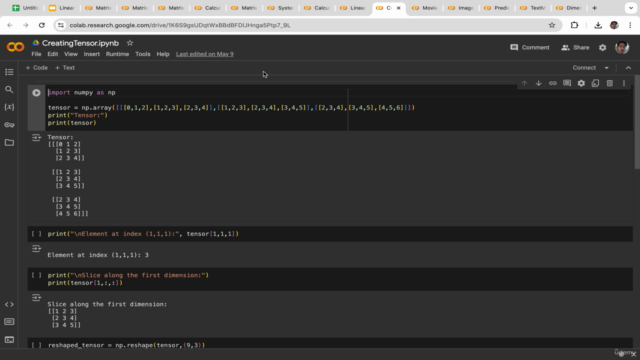
Task: Click the np.array tensor code line
Action: [231, 108]
